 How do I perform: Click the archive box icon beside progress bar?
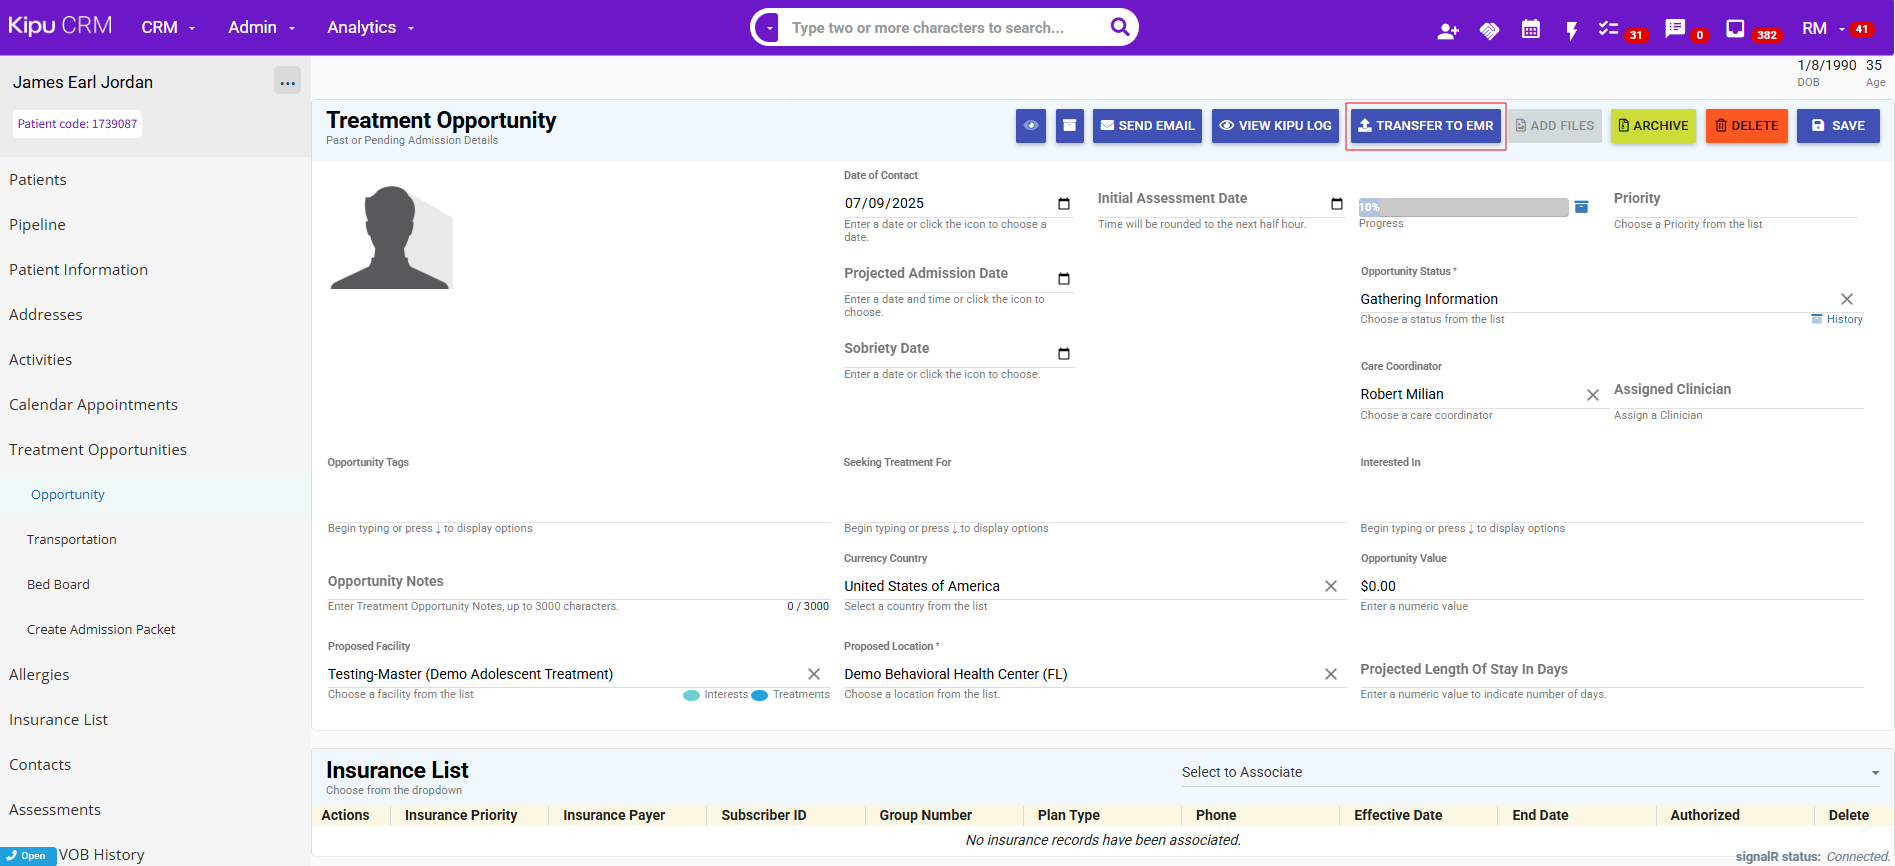tap(1581, 207)
